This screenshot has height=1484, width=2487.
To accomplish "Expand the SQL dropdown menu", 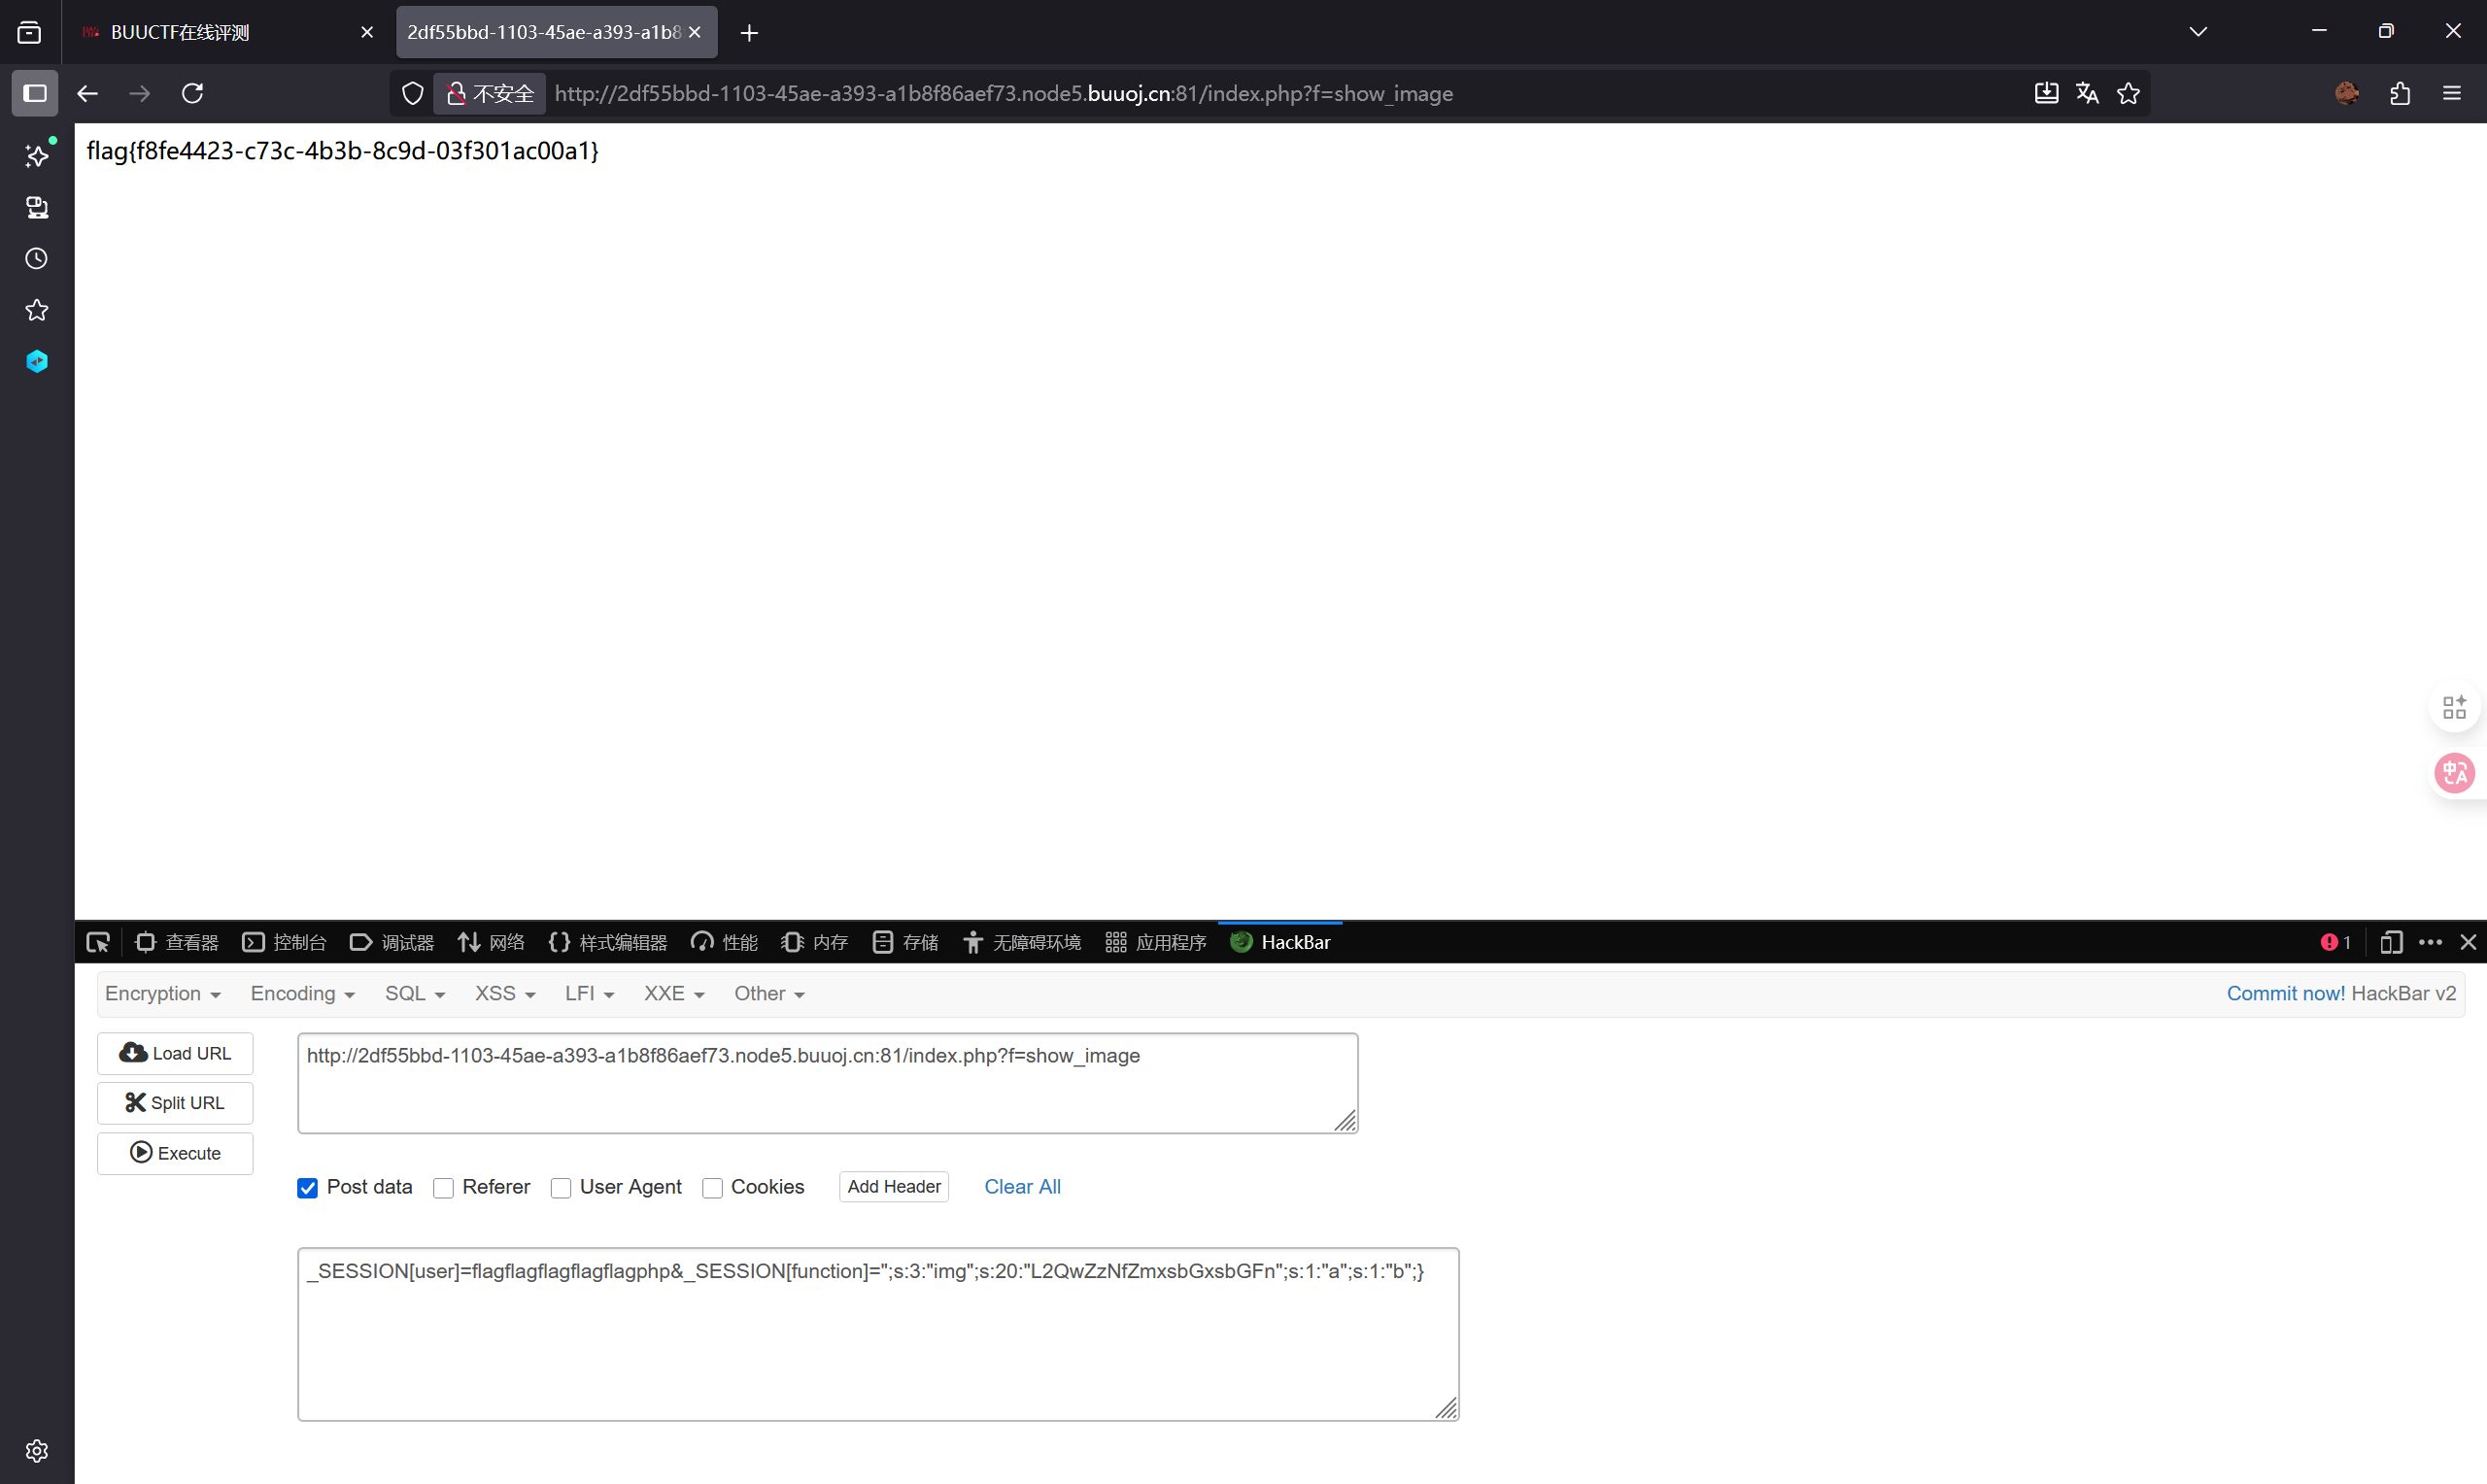I will [414, 993].
